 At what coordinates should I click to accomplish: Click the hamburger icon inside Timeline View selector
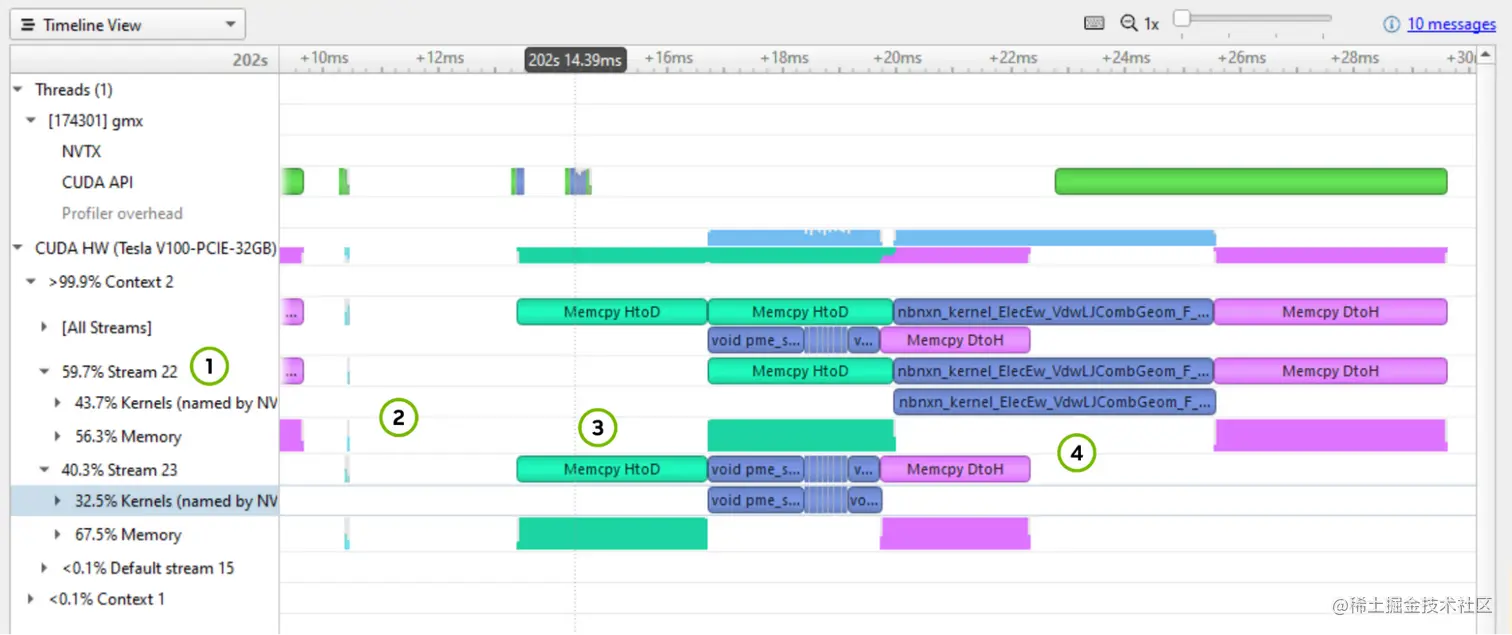coord(29,24)
